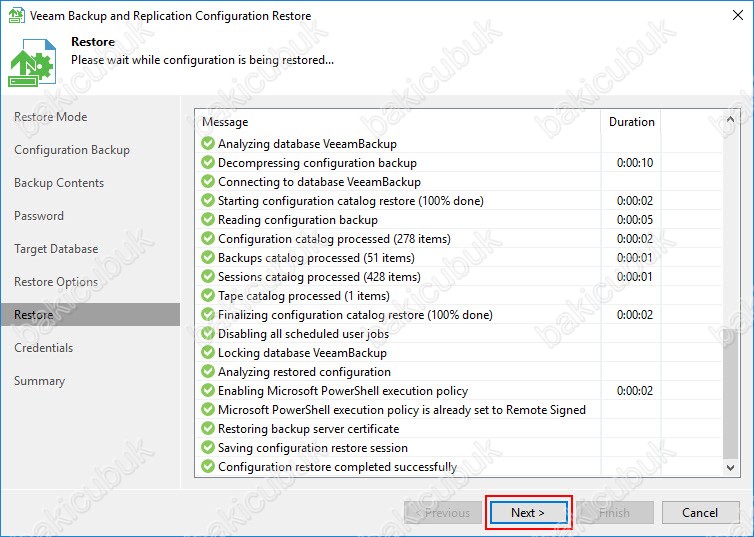Click check icon for Tape catalog processed
The image size is (754, 537).
[x=208, y=295]
